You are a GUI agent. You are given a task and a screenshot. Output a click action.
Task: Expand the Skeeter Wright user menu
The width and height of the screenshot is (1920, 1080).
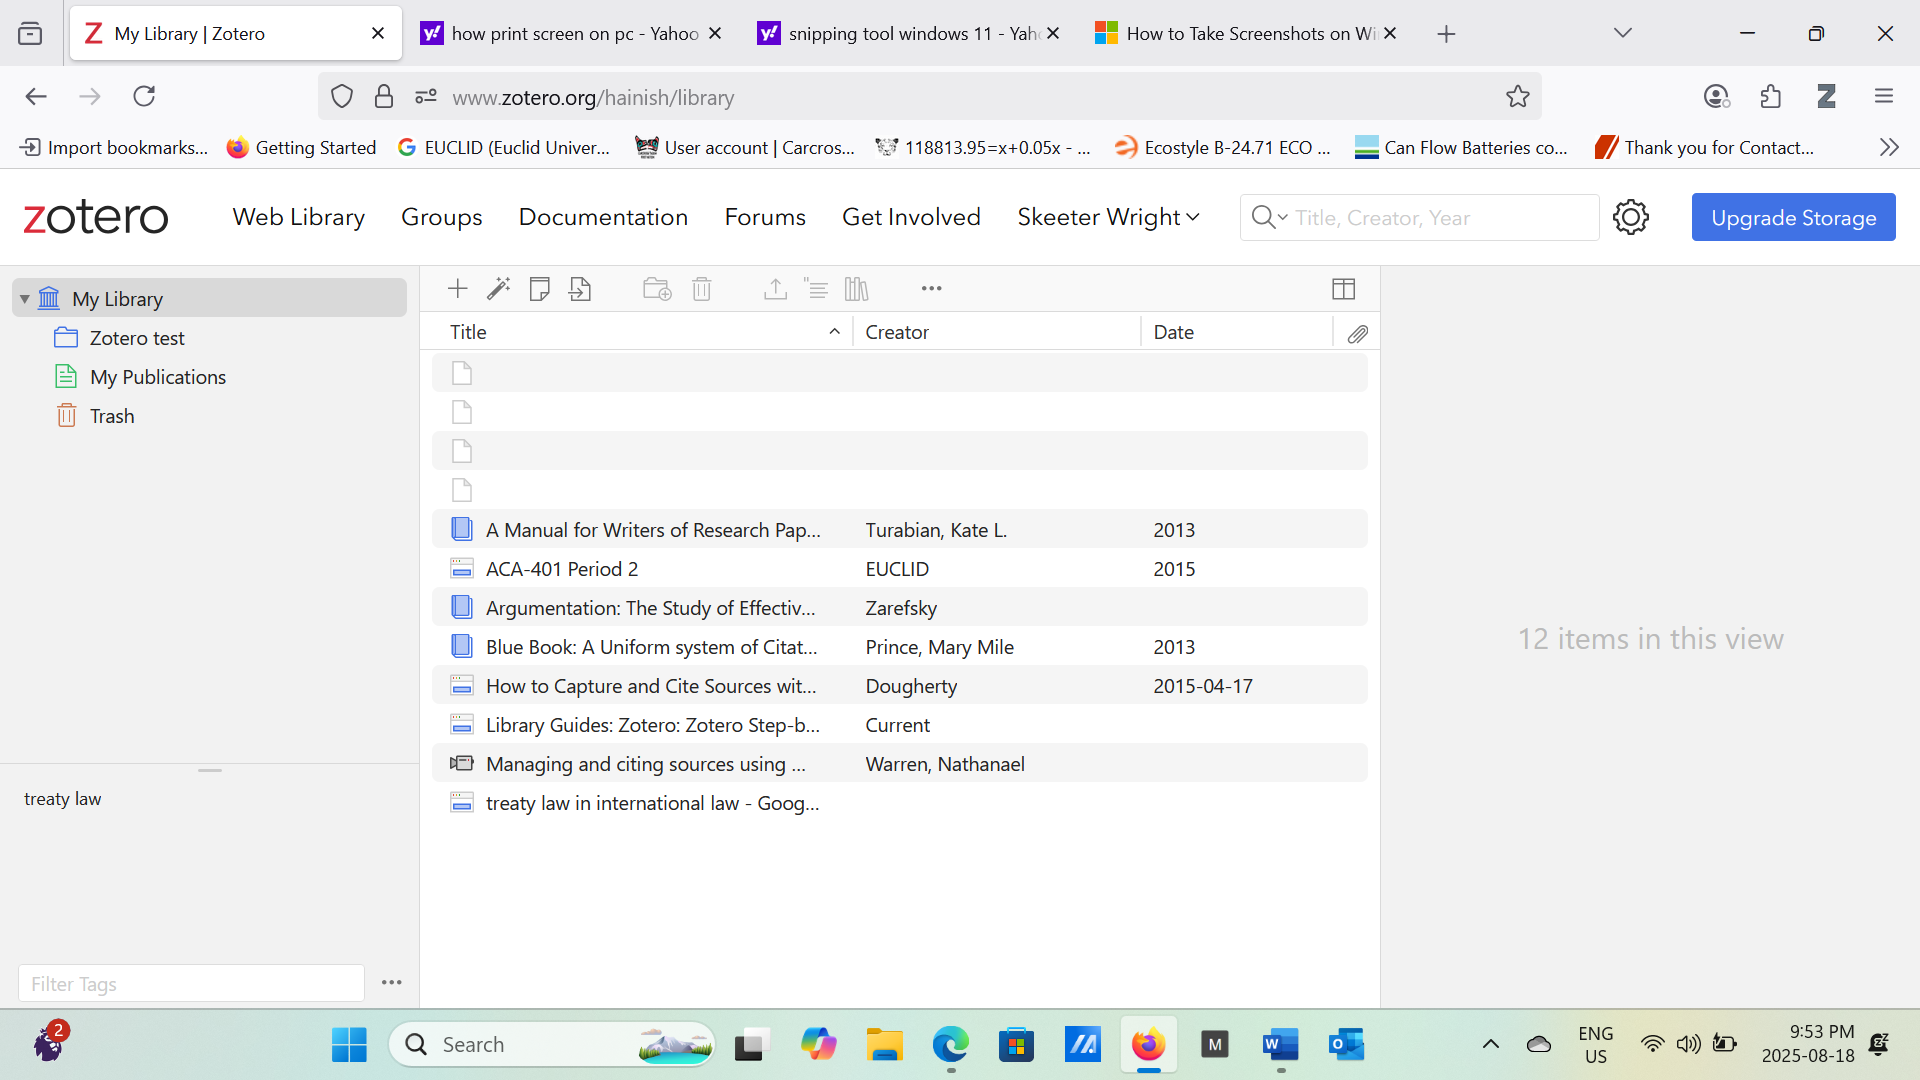(1108, 217)
